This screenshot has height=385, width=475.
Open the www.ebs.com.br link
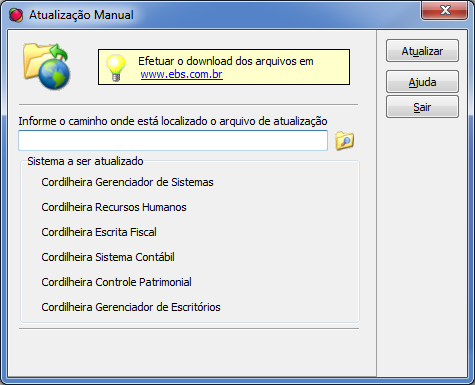181,74
